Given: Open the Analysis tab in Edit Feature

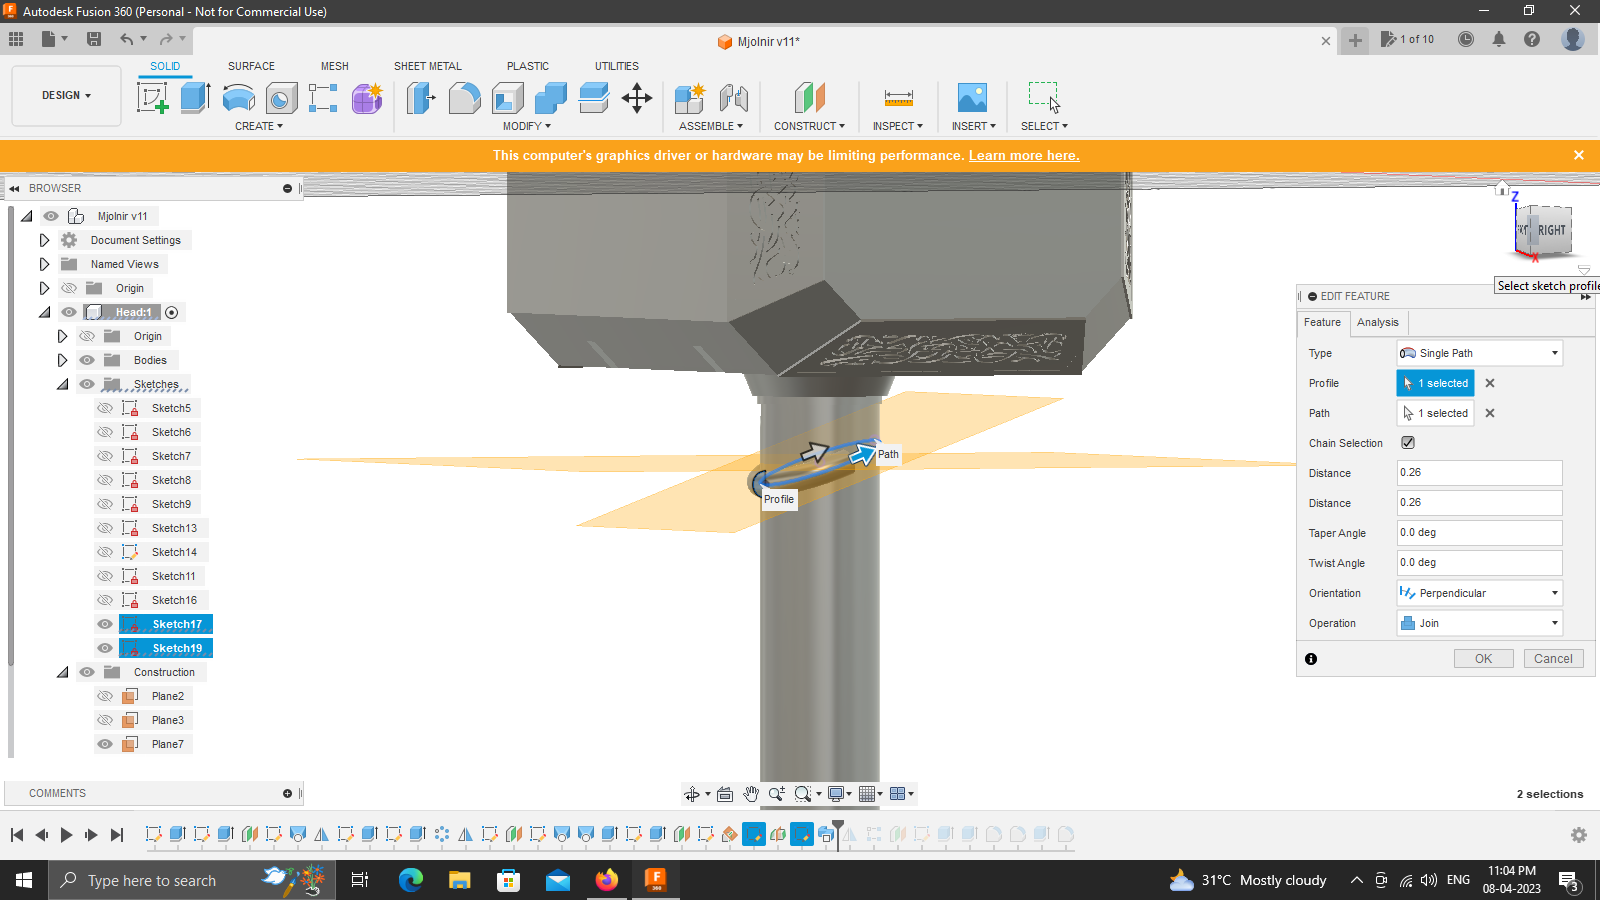Looking at the screenshot, I should [x=1377, y=322].
